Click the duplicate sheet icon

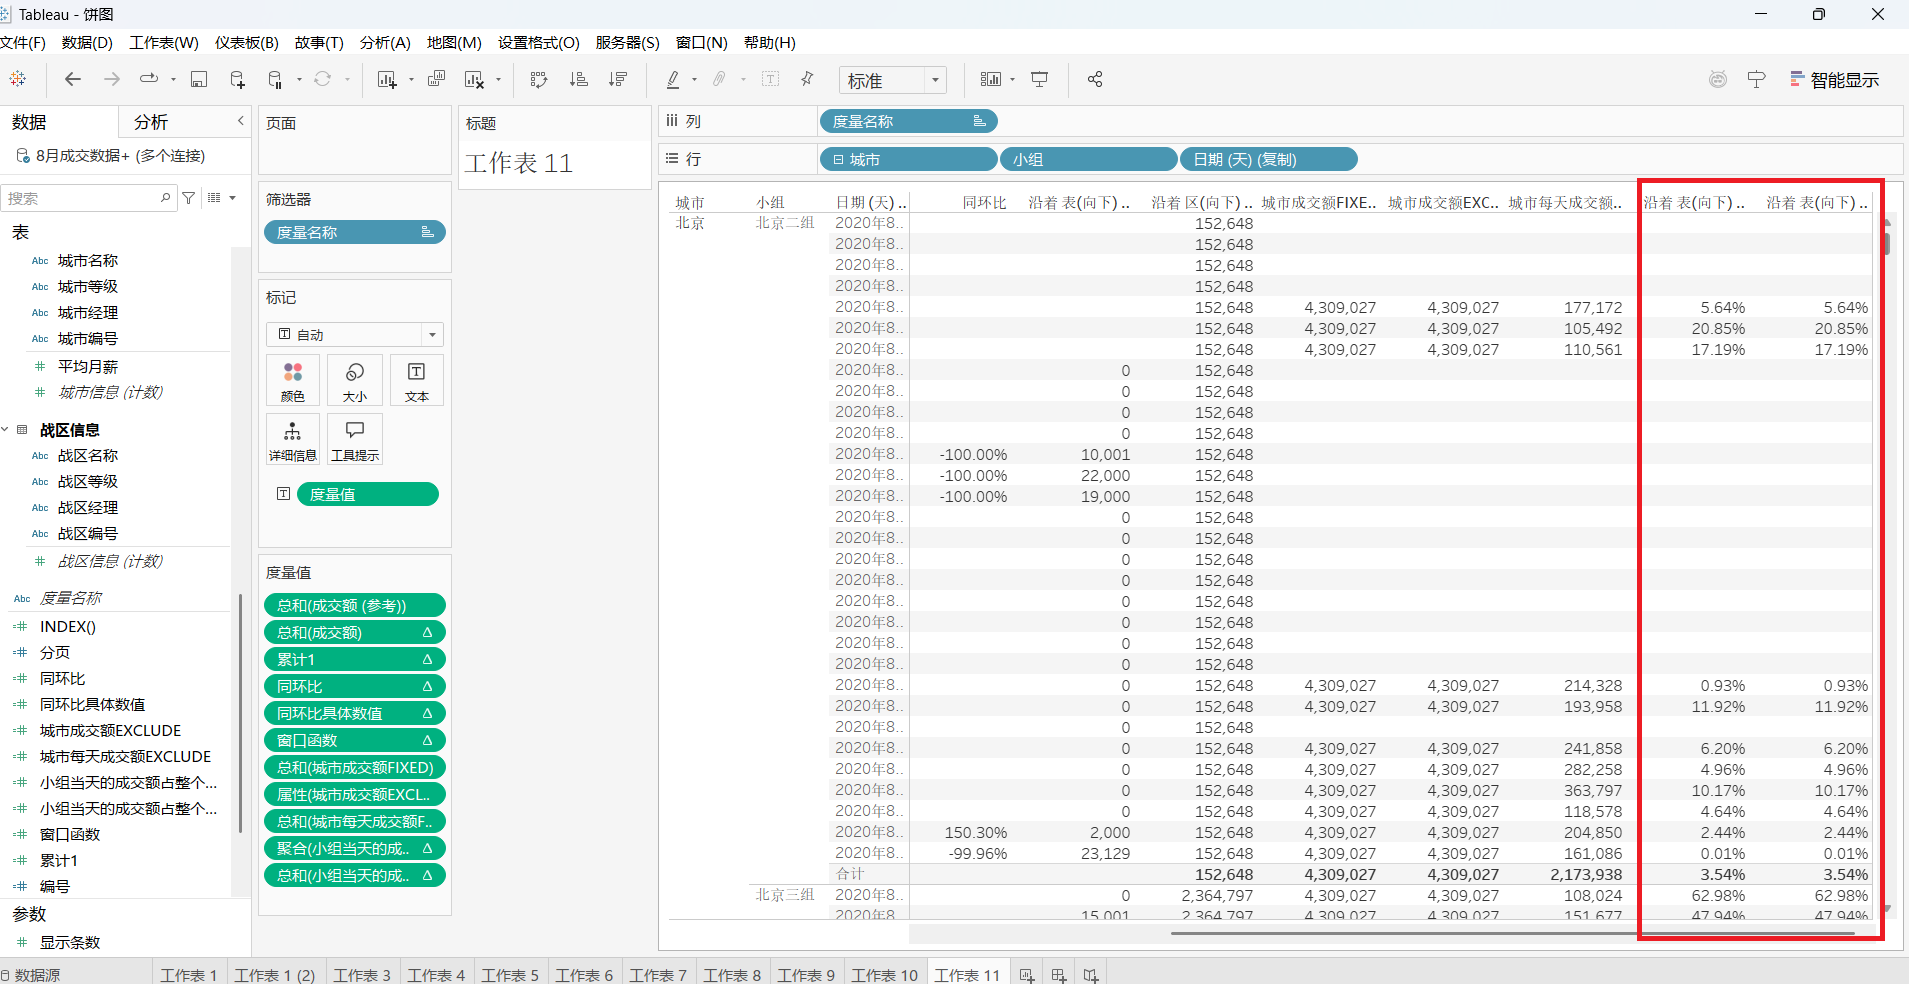pos(436,79)
